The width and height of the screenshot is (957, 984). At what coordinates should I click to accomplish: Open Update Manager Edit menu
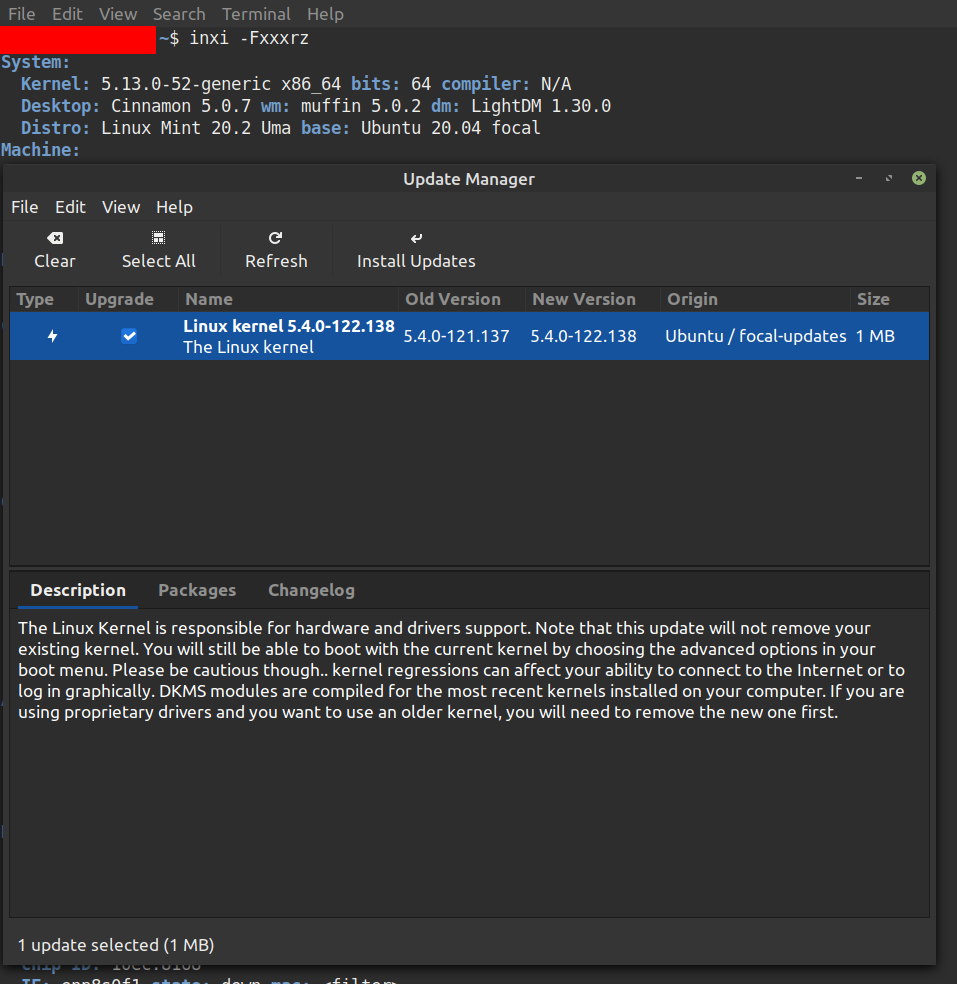tap(70, 207)
